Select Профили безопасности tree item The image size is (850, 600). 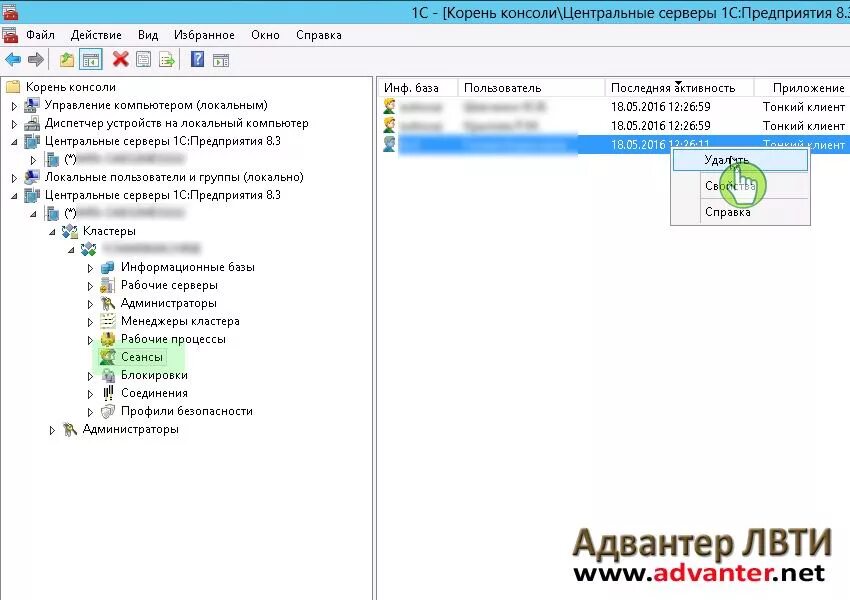coord(186,411)
